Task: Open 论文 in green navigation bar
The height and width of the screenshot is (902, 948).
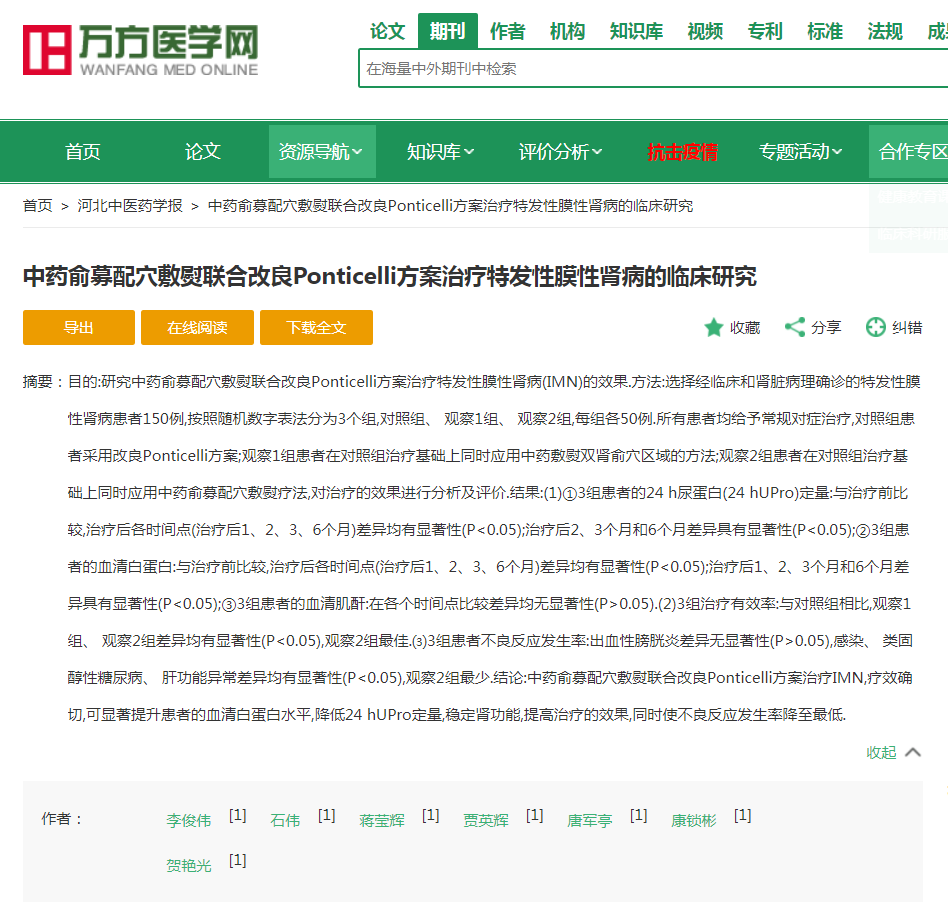Action: 203,152
